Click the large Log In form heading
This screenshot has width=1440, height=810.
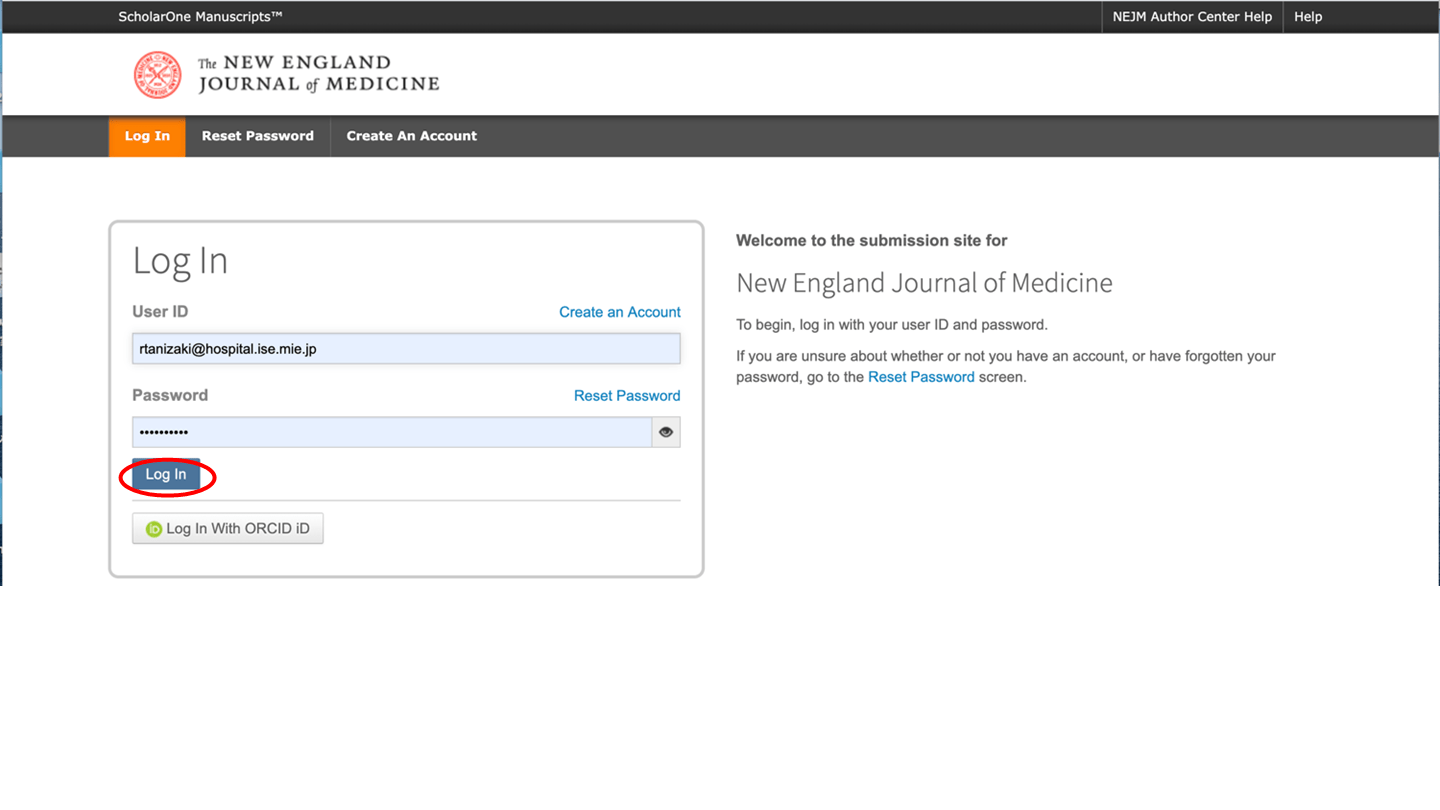click(180, 261)
